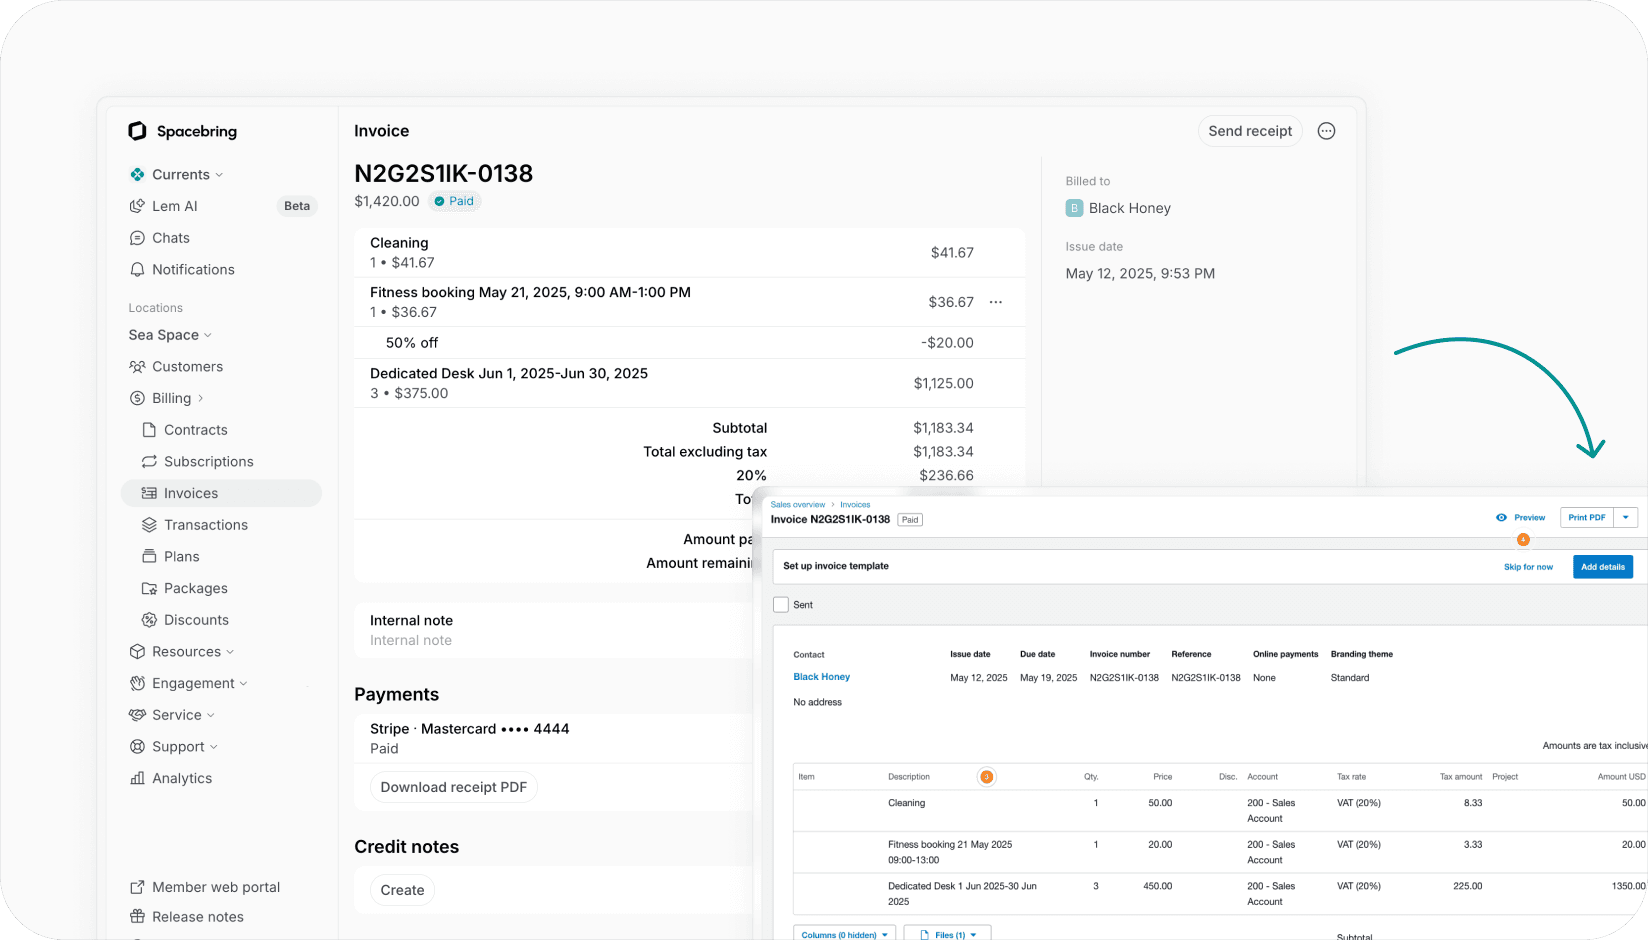Tick the Sent checkbox
The width and height of the screenshot is (1648, 940).
point(781,605)
